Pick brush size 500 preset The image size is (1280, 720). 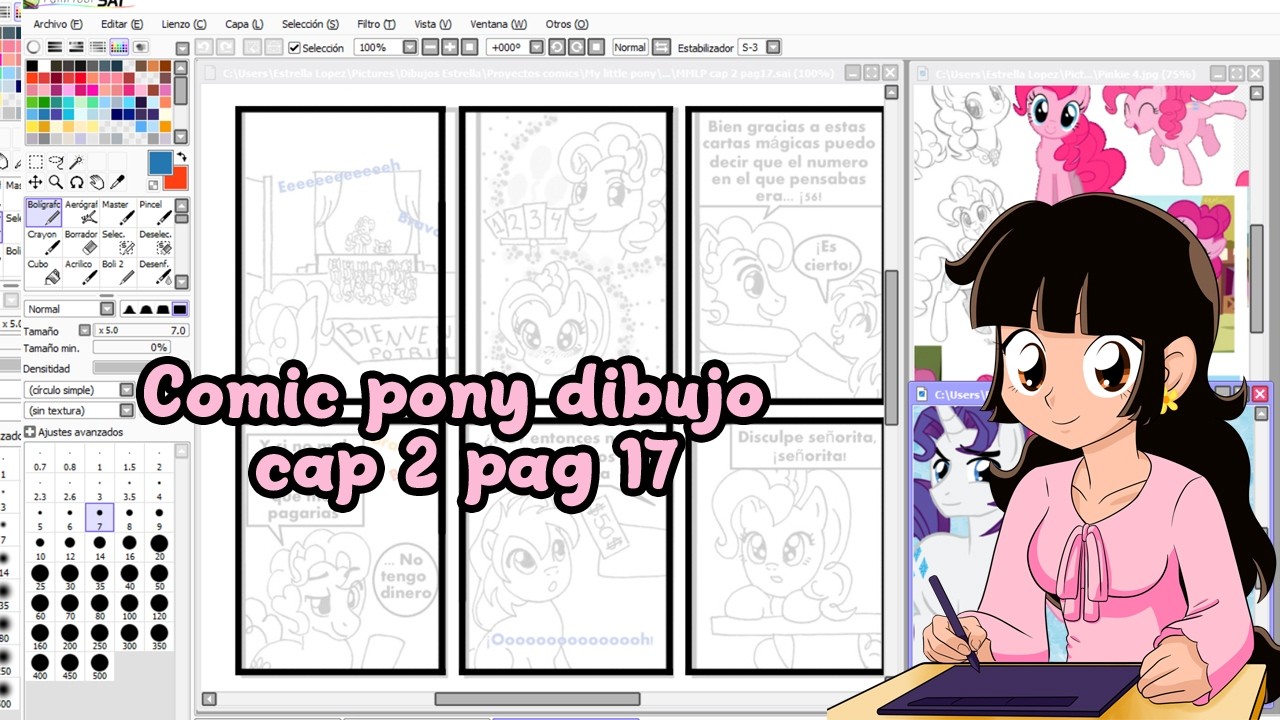tap(99, 668)
